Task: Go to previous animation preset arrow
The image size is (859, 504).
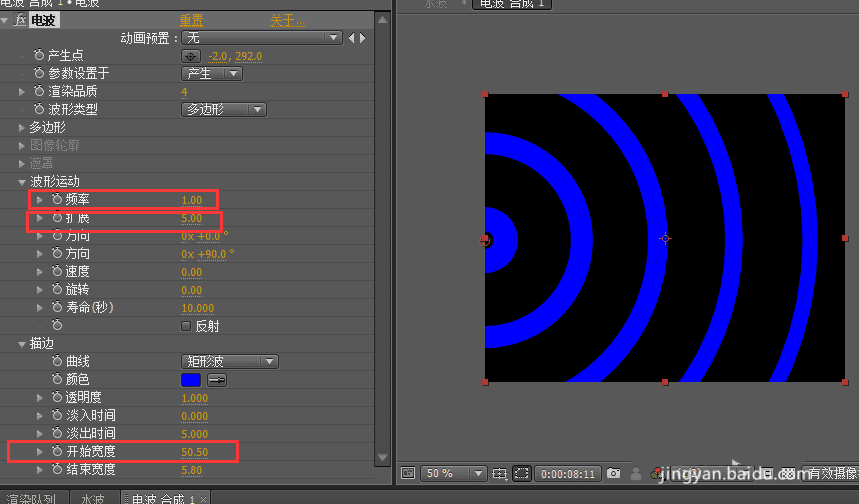Action: click(352, 38)
